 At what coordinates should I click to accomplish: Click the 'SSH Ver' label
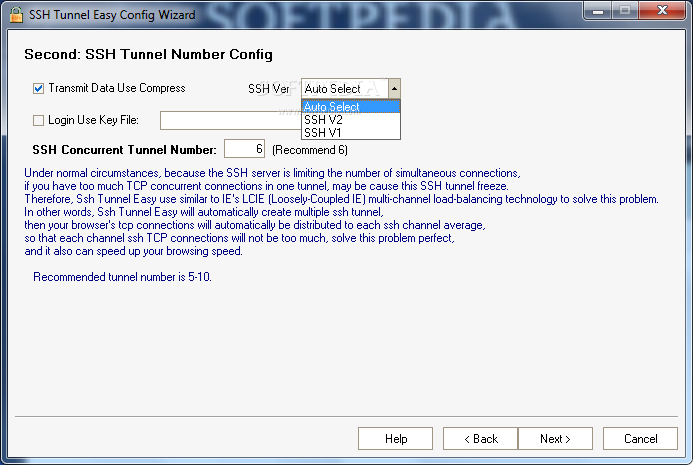coord(269,89)
